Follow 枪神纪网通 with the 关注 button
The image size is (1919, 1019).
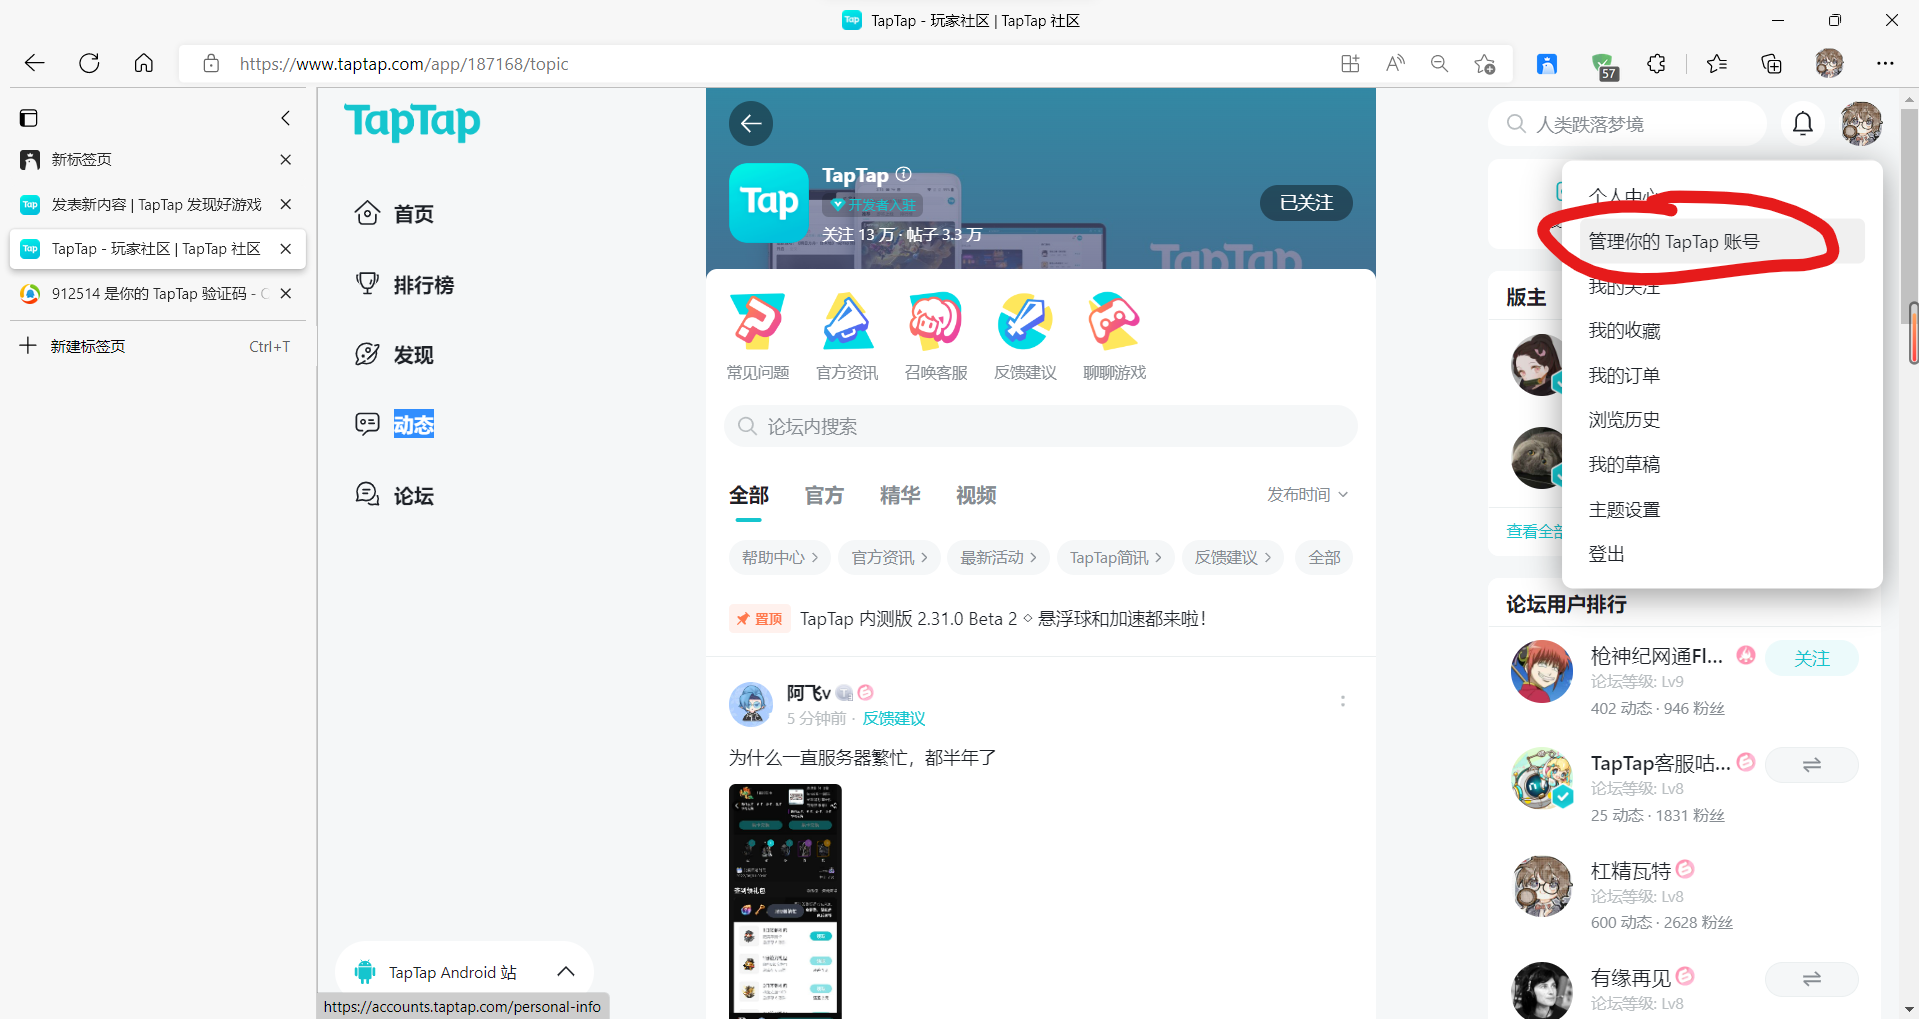1812,658
